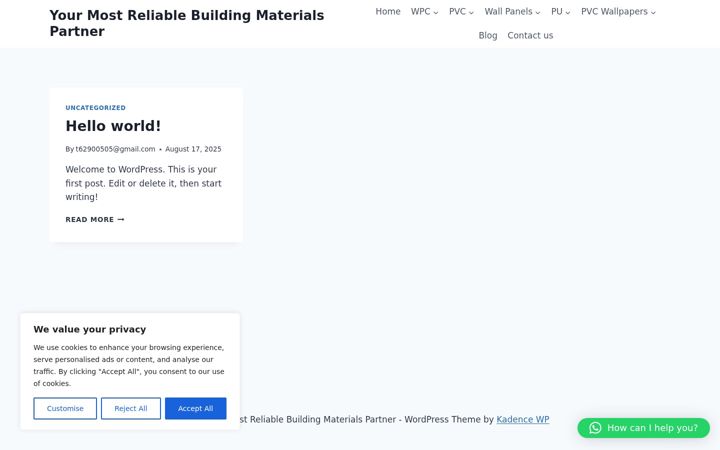The width and height of the screenshot is (720, 450).
Task: Open the WPC menu item
Action: [x=420, y=11]
